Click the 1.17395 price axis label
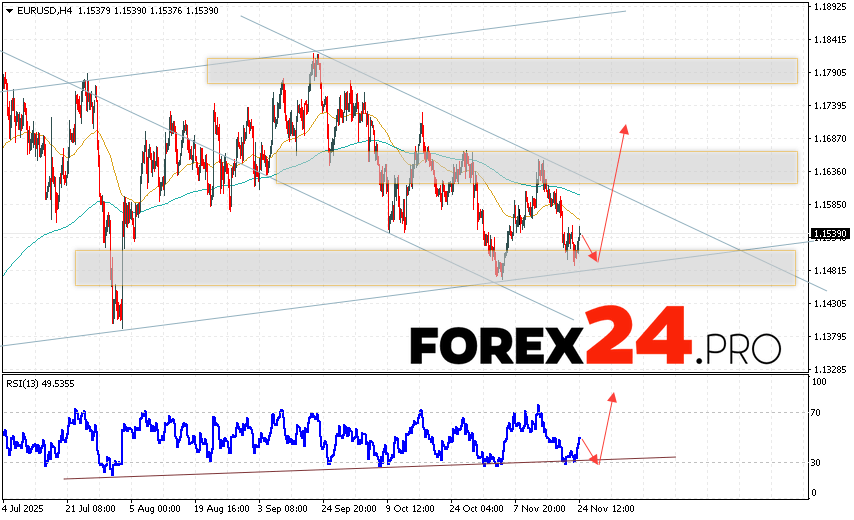Image resolution: width=854 pixels, height=520 pixels. [x=829, y=105]
